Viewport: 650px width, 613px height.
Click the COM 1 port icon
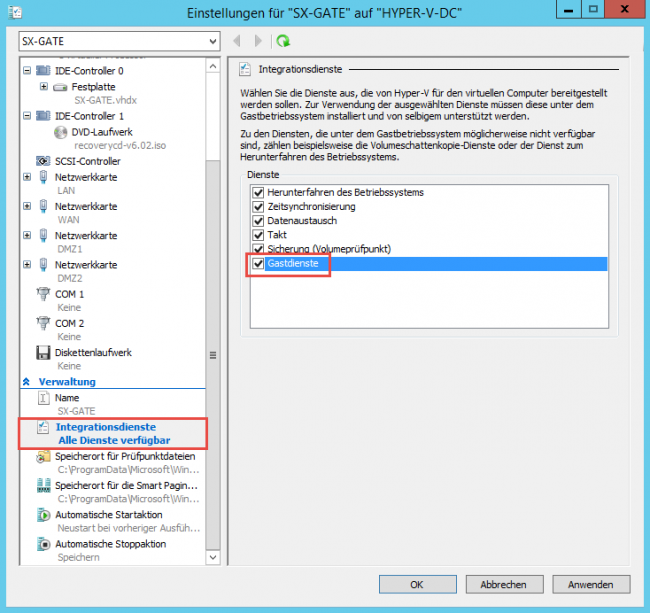point(43,294)
